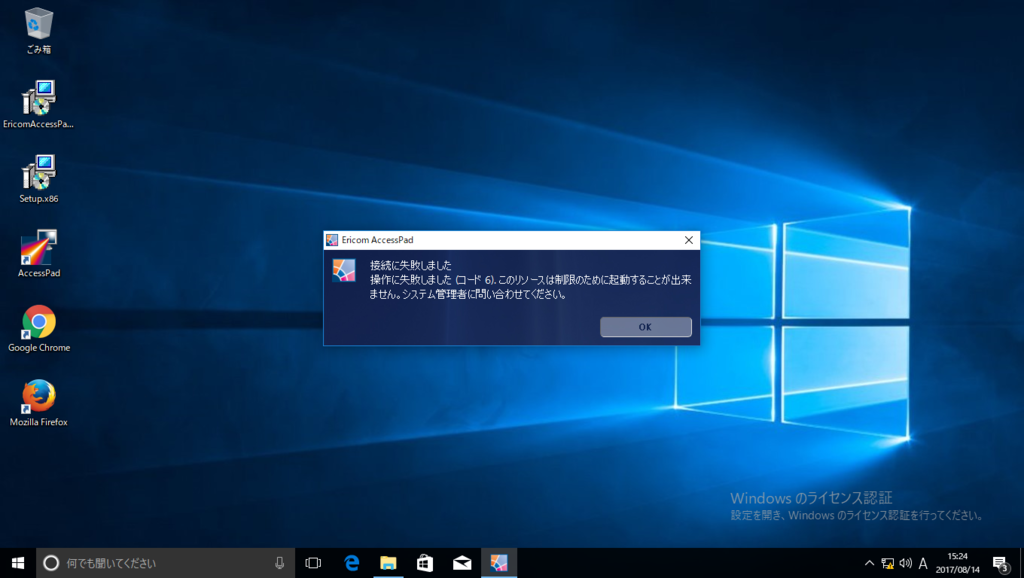Open the Microsoft Store taskbar icon
Screen dimensions: 1024x578
pos(425,563)
